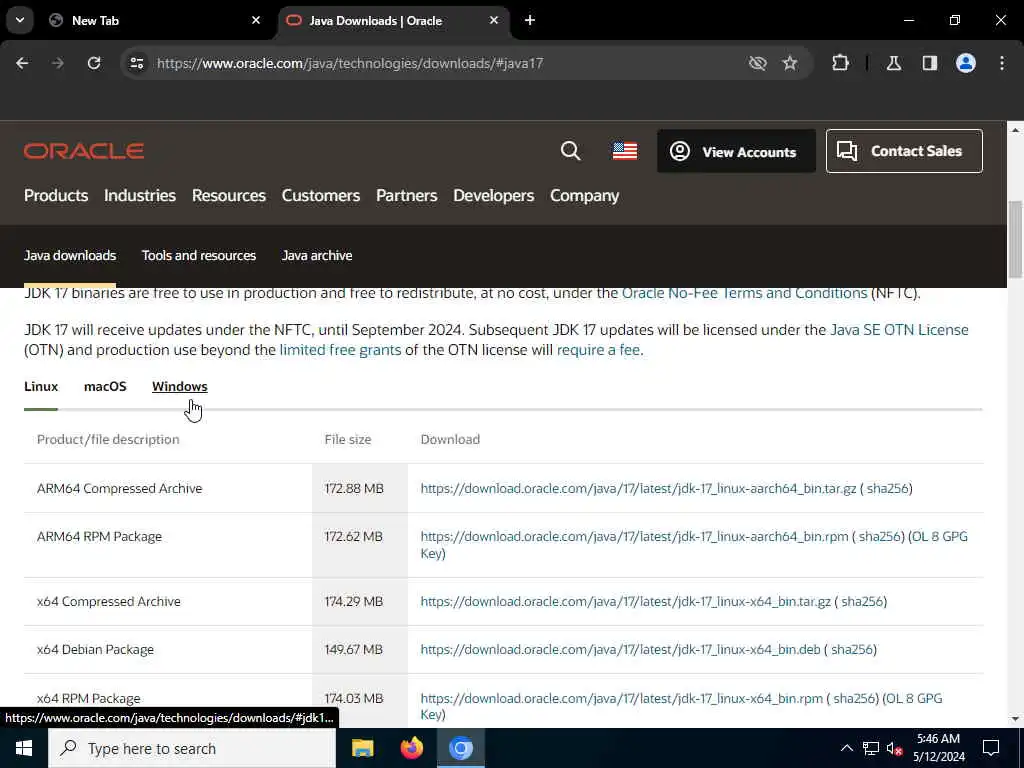Image resolution: width=1024 pixels, height=768 pixels.
Task: Open the Chrome profile avatar
Action: point(966,63)
